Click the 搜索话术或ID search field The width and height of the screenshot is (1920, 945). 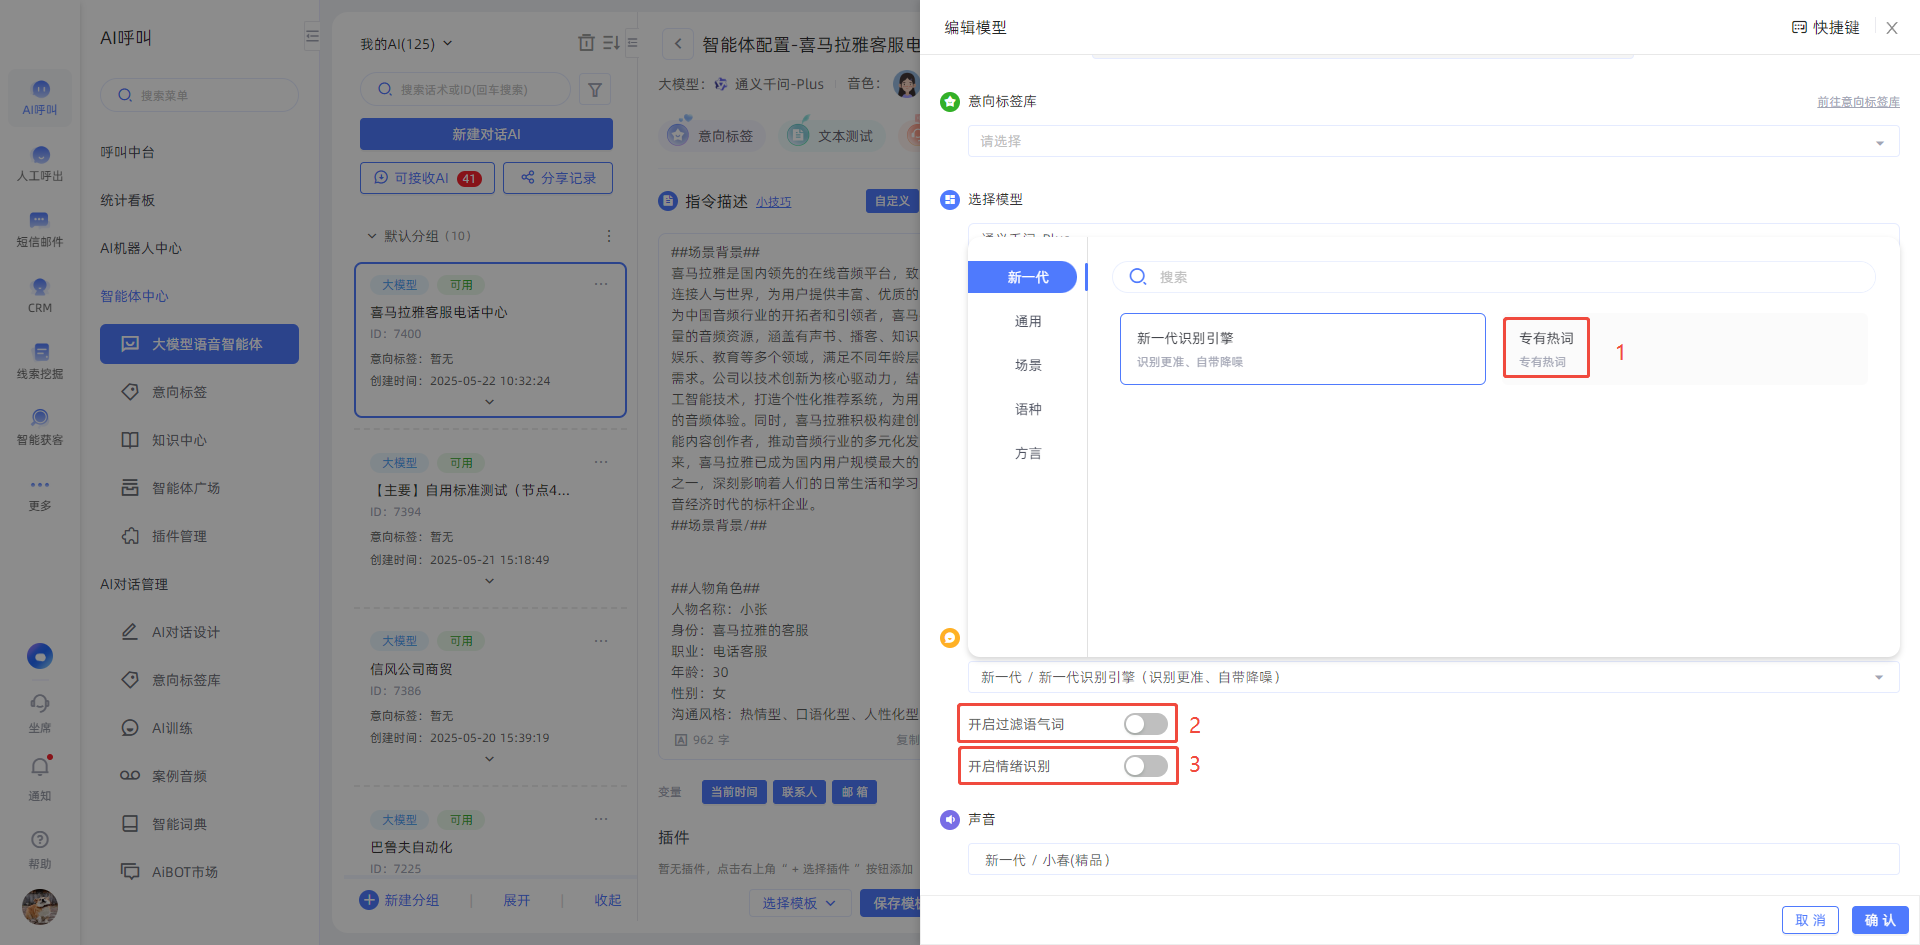tap(465, 90)
